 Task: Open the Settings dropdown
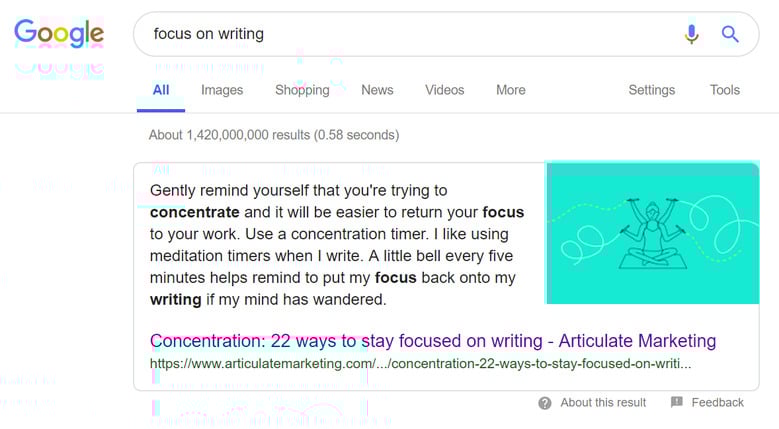[651, 90]
